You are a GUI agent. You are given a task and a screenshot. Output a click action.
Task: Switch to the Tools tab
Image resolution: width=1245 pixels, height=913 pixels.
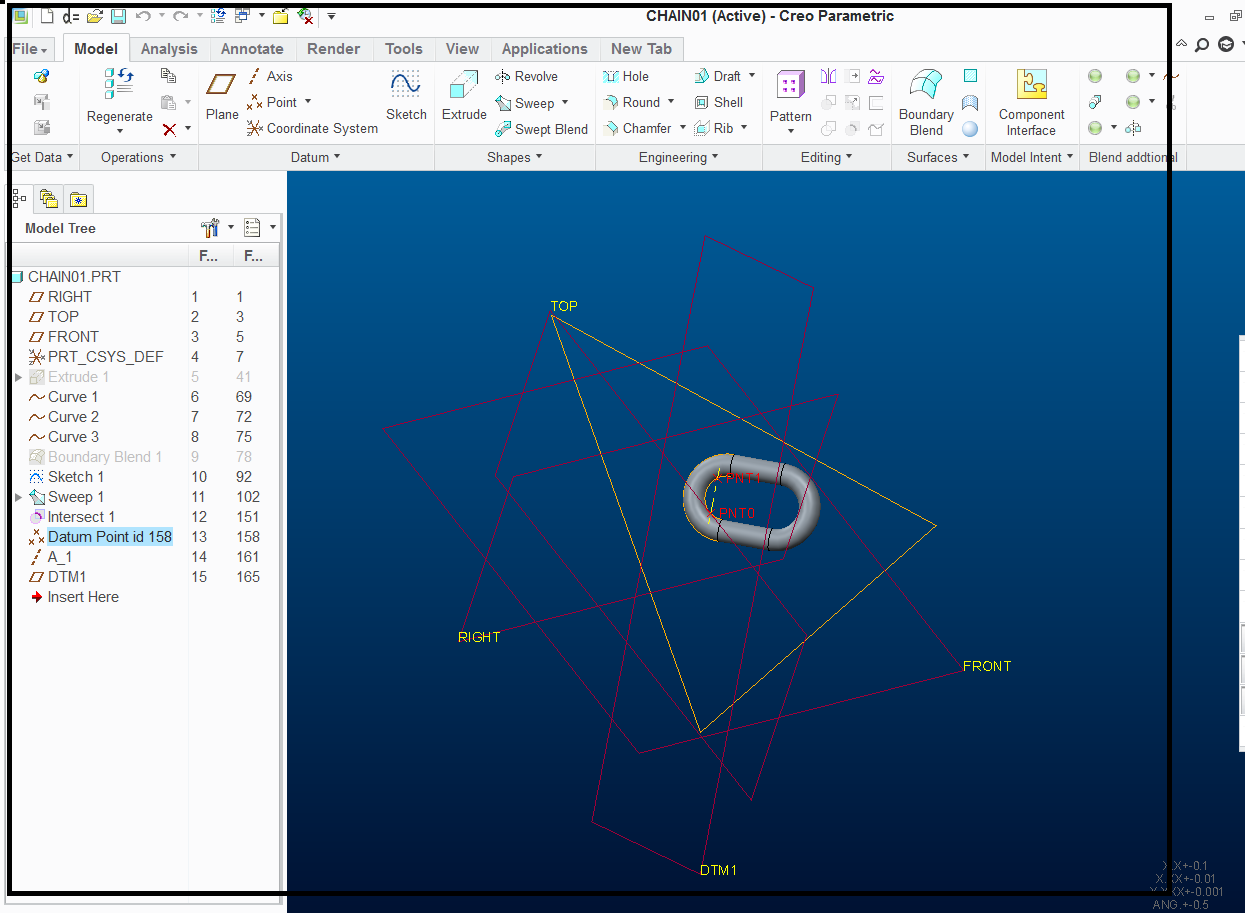click(x=404, y=49)
